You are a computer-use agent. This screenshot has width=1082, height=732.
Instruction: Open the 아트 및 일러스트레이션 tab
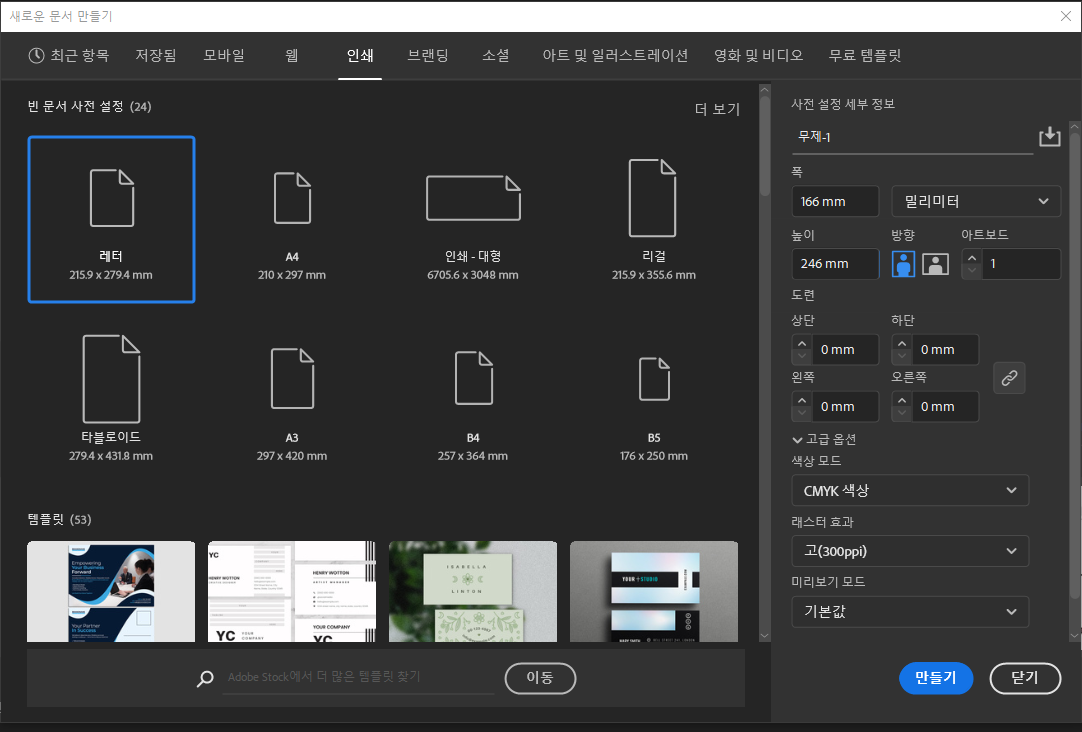click(615, 56)
